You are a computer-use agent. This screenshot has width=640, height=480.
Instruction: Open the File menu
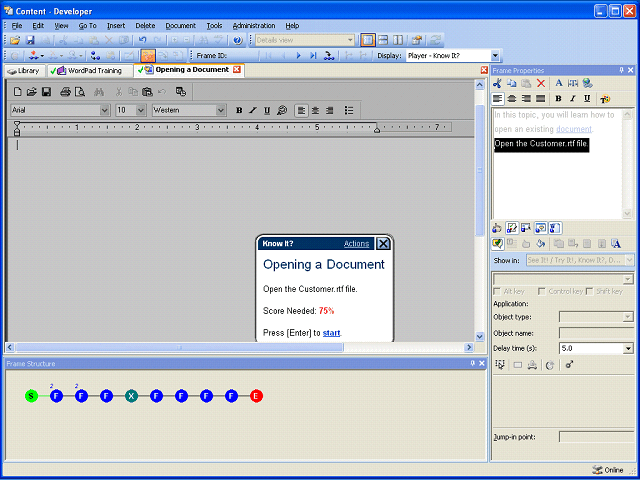[17, 26]
